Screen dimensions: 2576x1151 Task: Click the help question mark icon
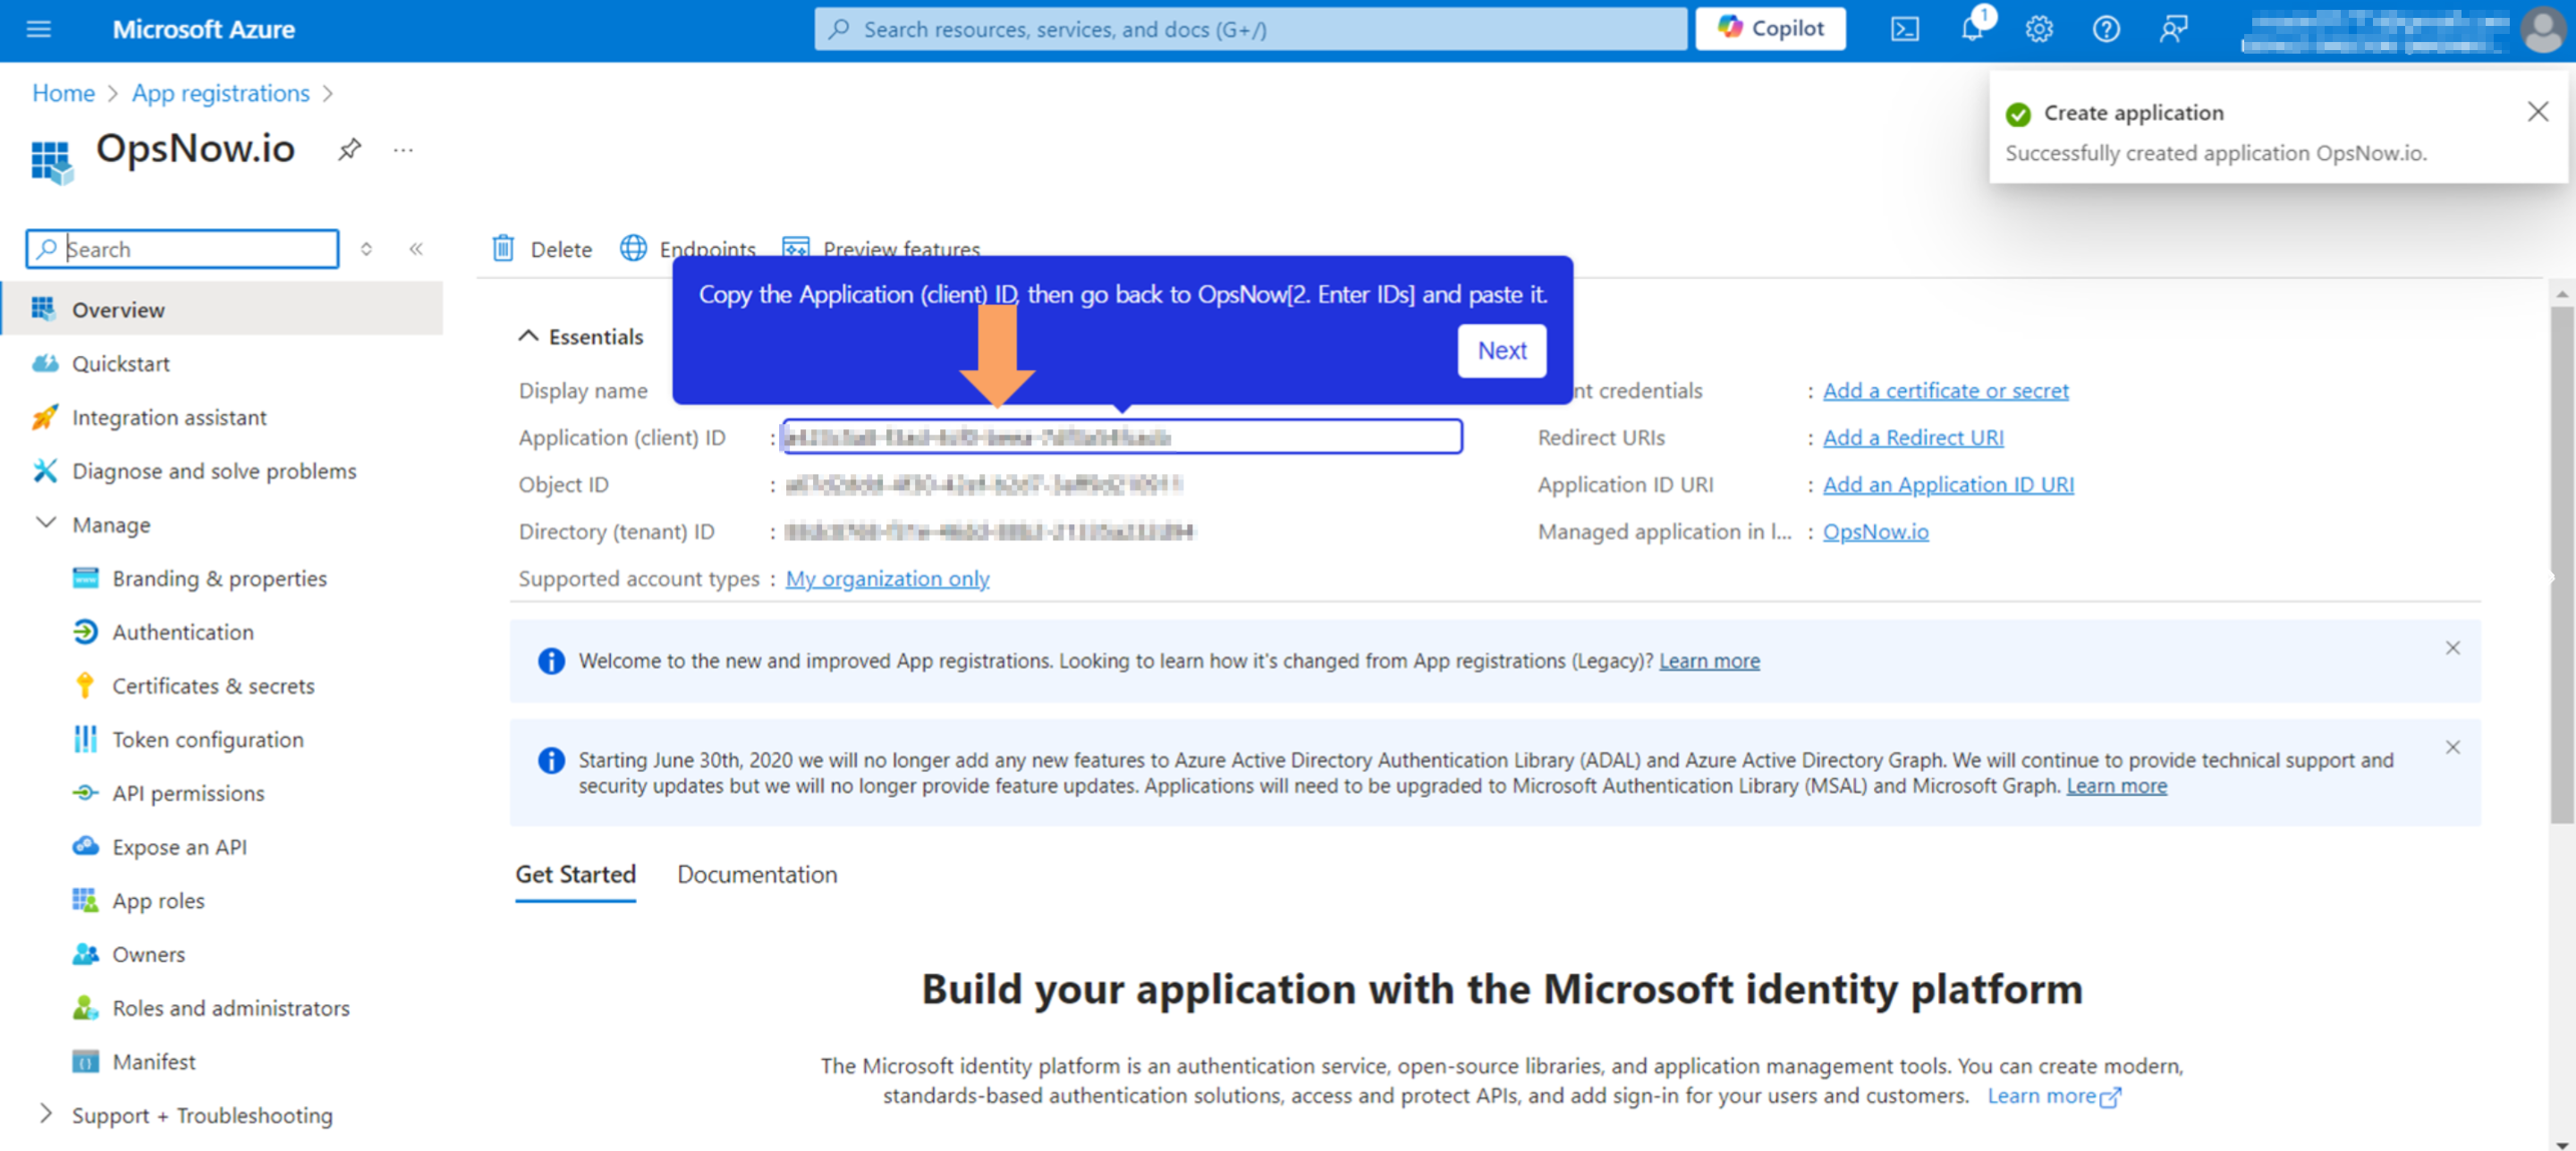2106,29
